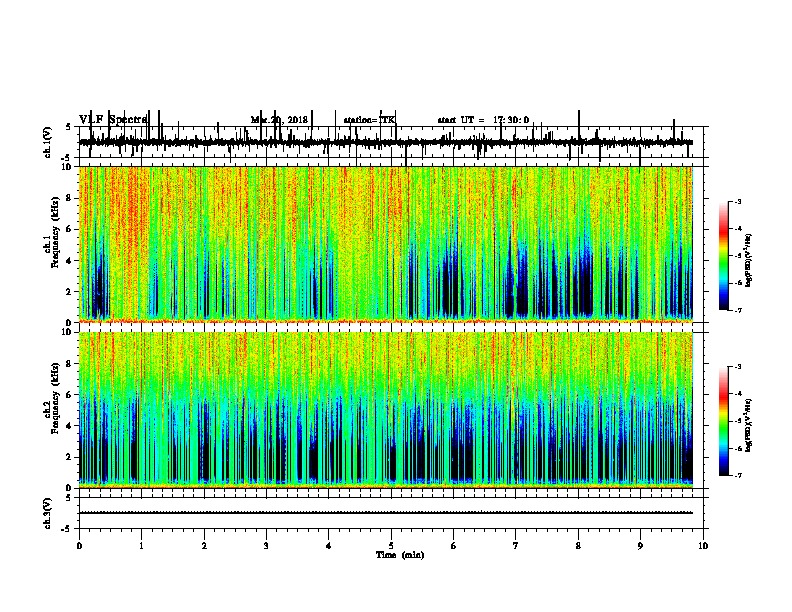Click time axis tick label '9'

(x=640, y=546)
